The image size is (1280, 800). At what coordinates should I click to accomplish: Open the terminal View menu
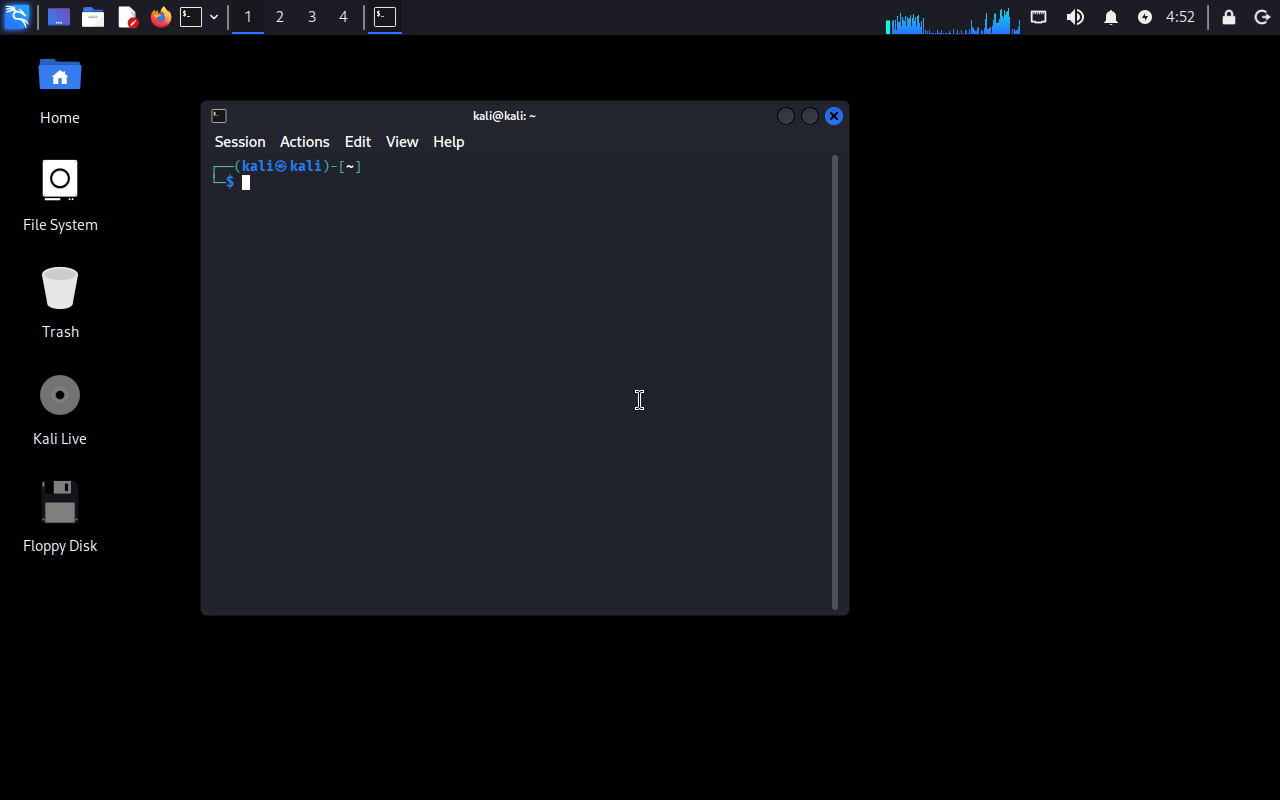[x=402, y=142]
